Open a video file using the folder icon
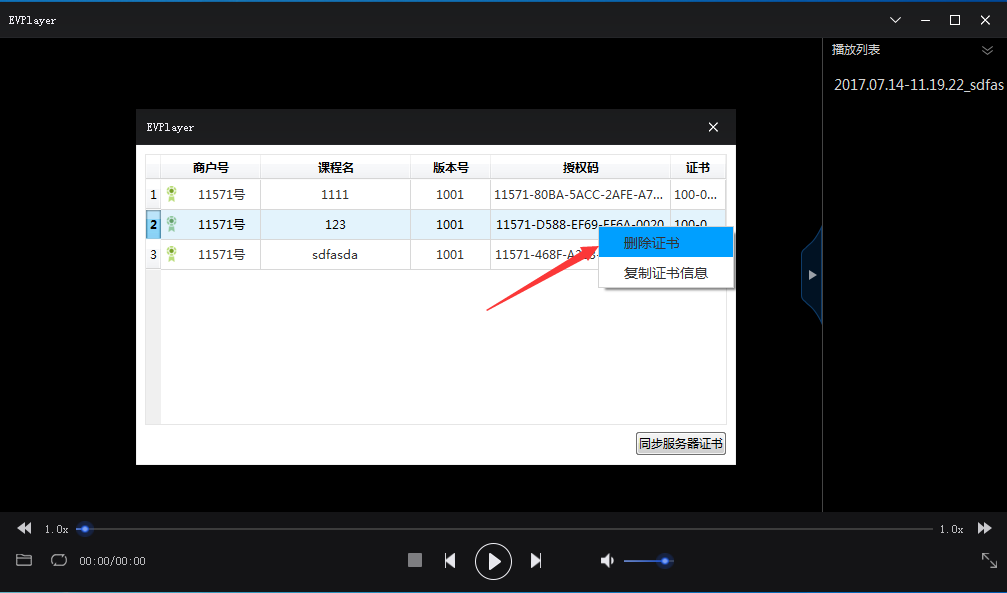The image size is (1007, 593). 24,560
